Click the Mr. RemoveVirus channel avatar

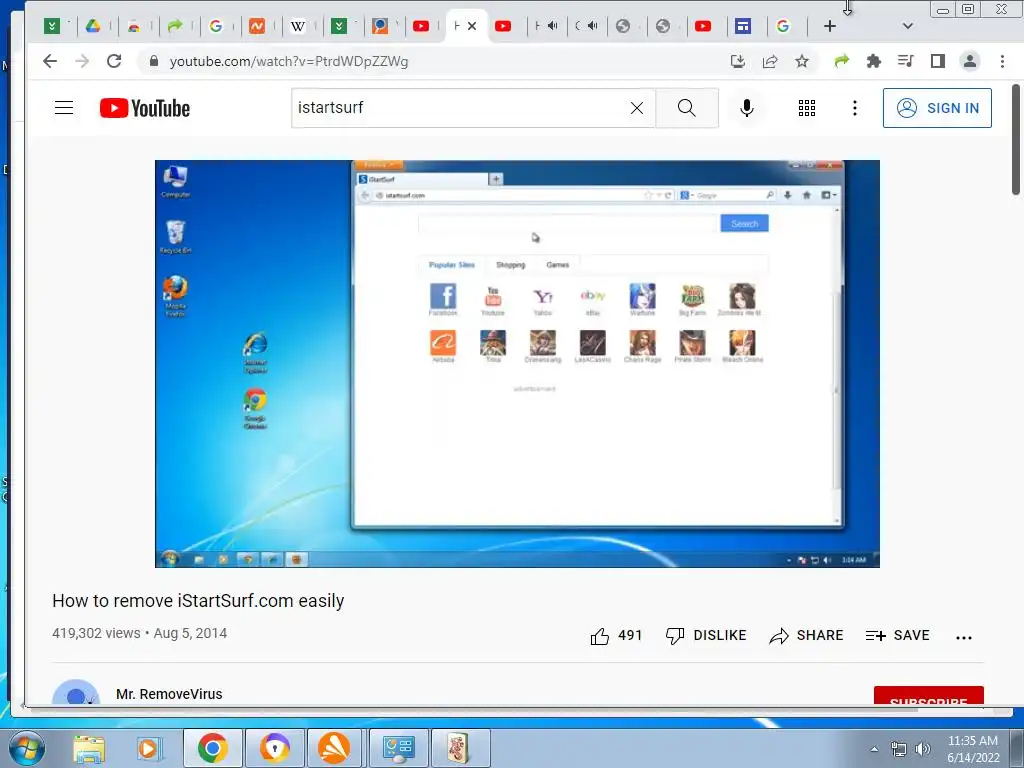tap(76, 692)
